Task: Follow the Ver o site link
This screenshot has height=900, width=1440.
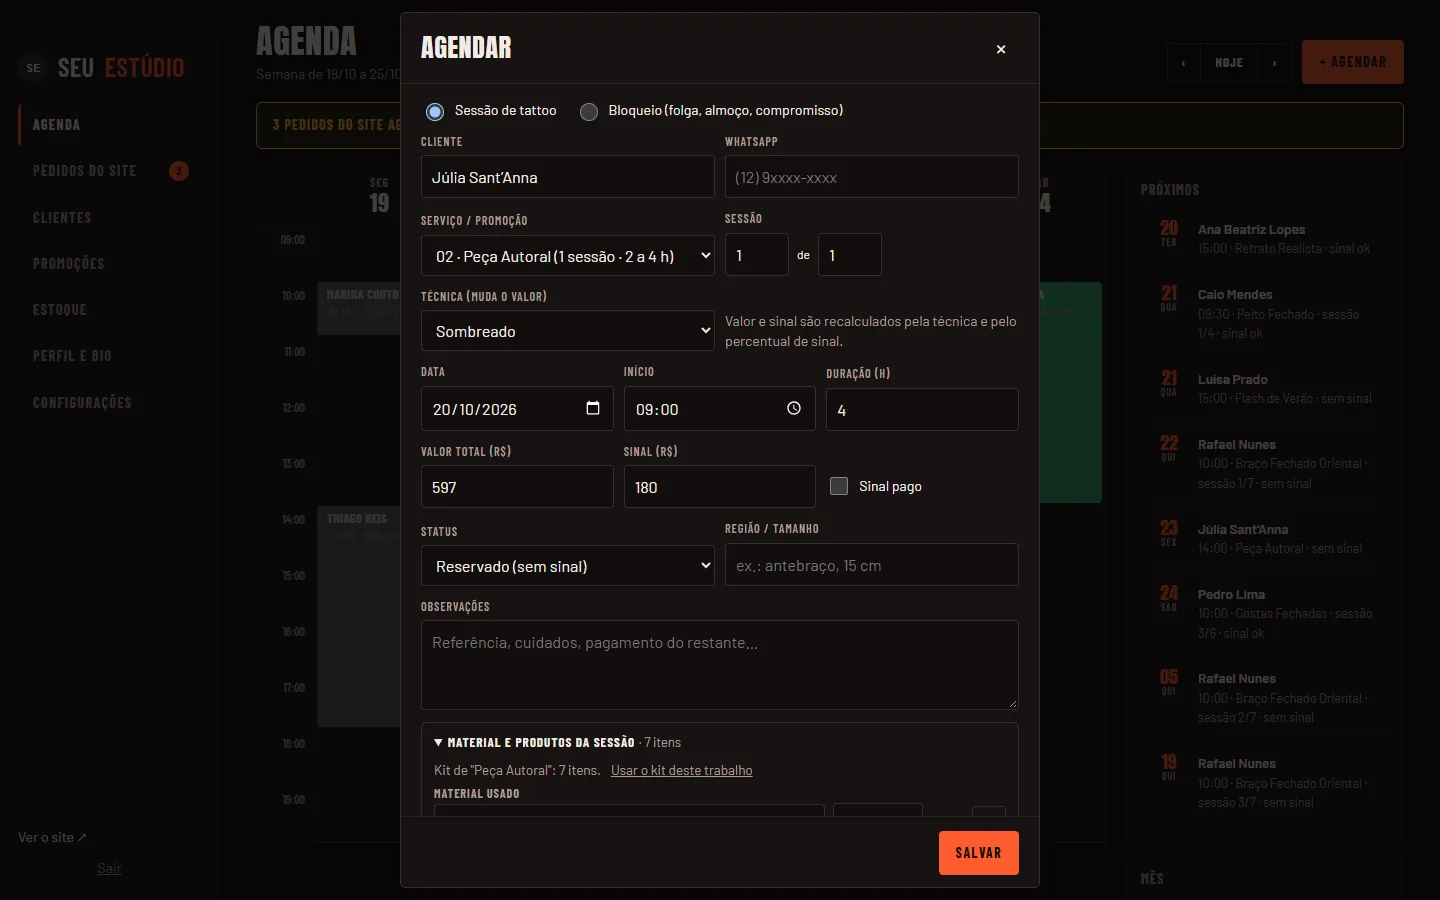Action: click(52, 837)
